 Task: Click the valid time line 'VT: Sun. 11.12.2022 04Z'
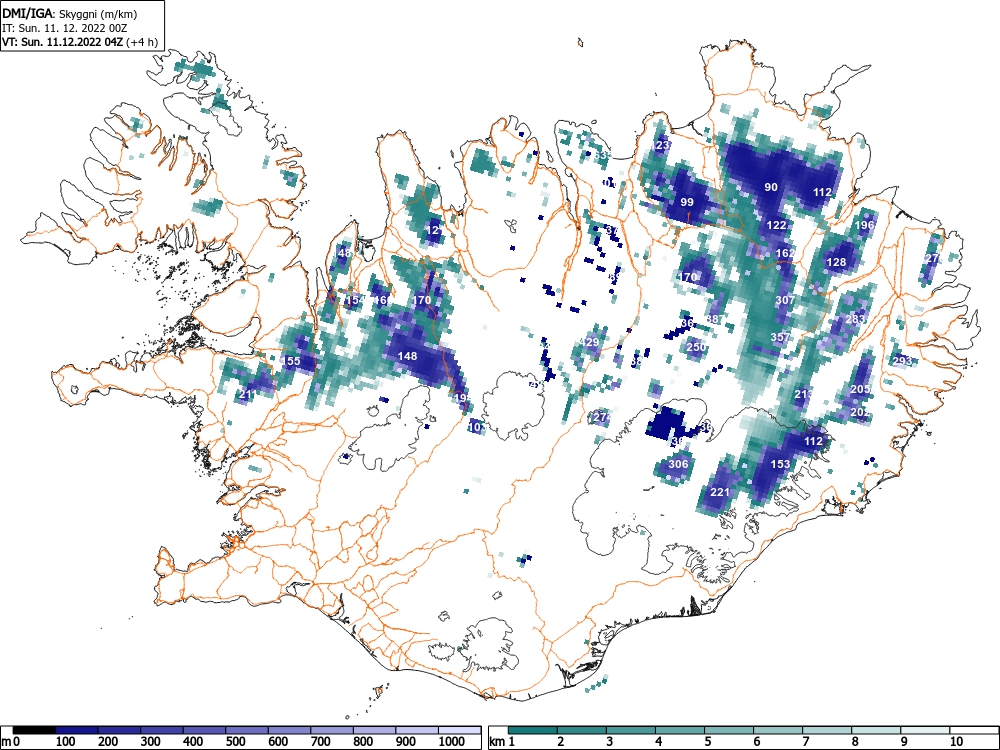pyautogui.click(x=63, y=42)
